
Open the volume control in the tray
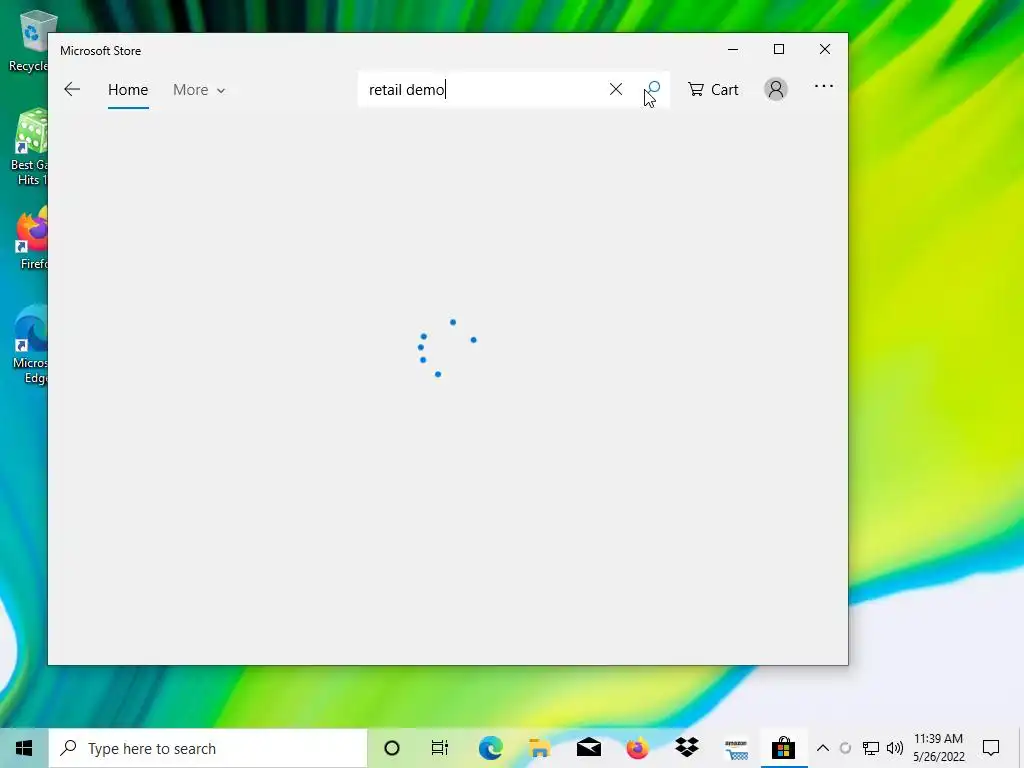click(895, 748)
